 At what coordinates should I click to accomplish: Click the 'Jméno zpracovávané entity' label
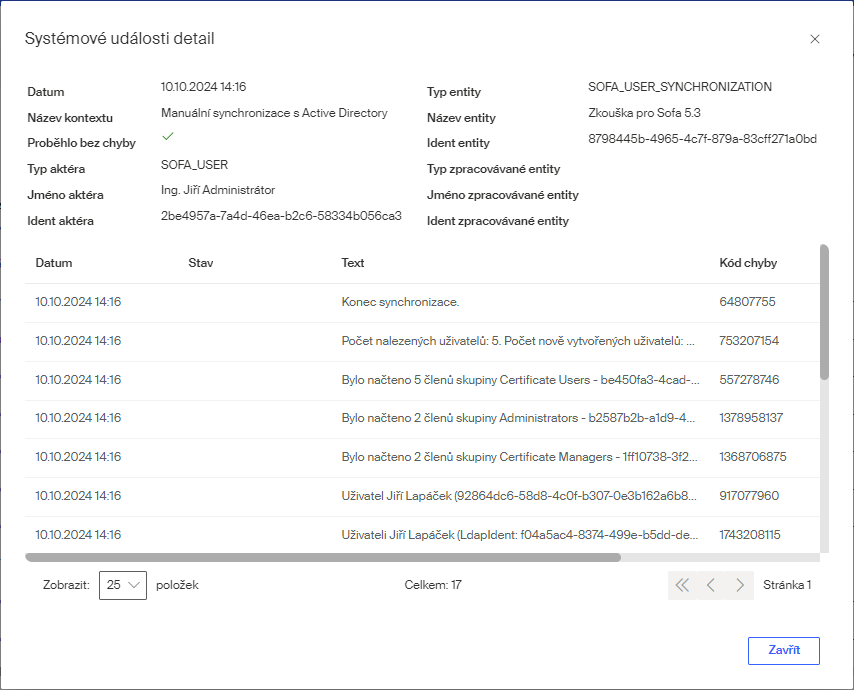[x=503, y=195]
